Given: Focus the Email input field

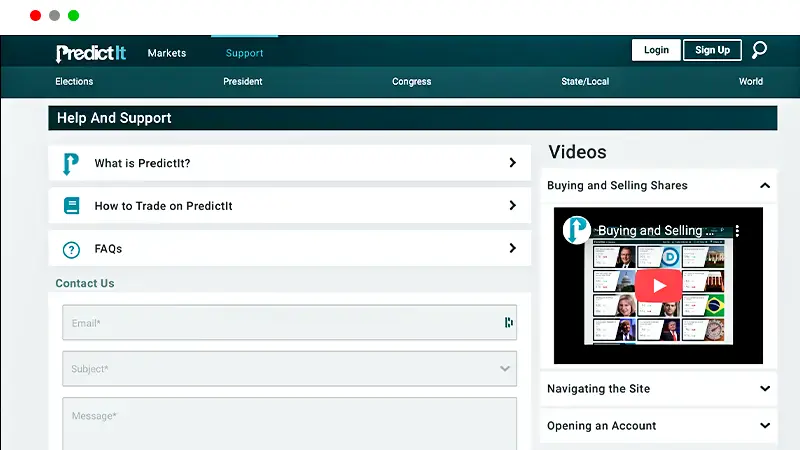Looking at the screenshot, I should (x=289, y=322).
